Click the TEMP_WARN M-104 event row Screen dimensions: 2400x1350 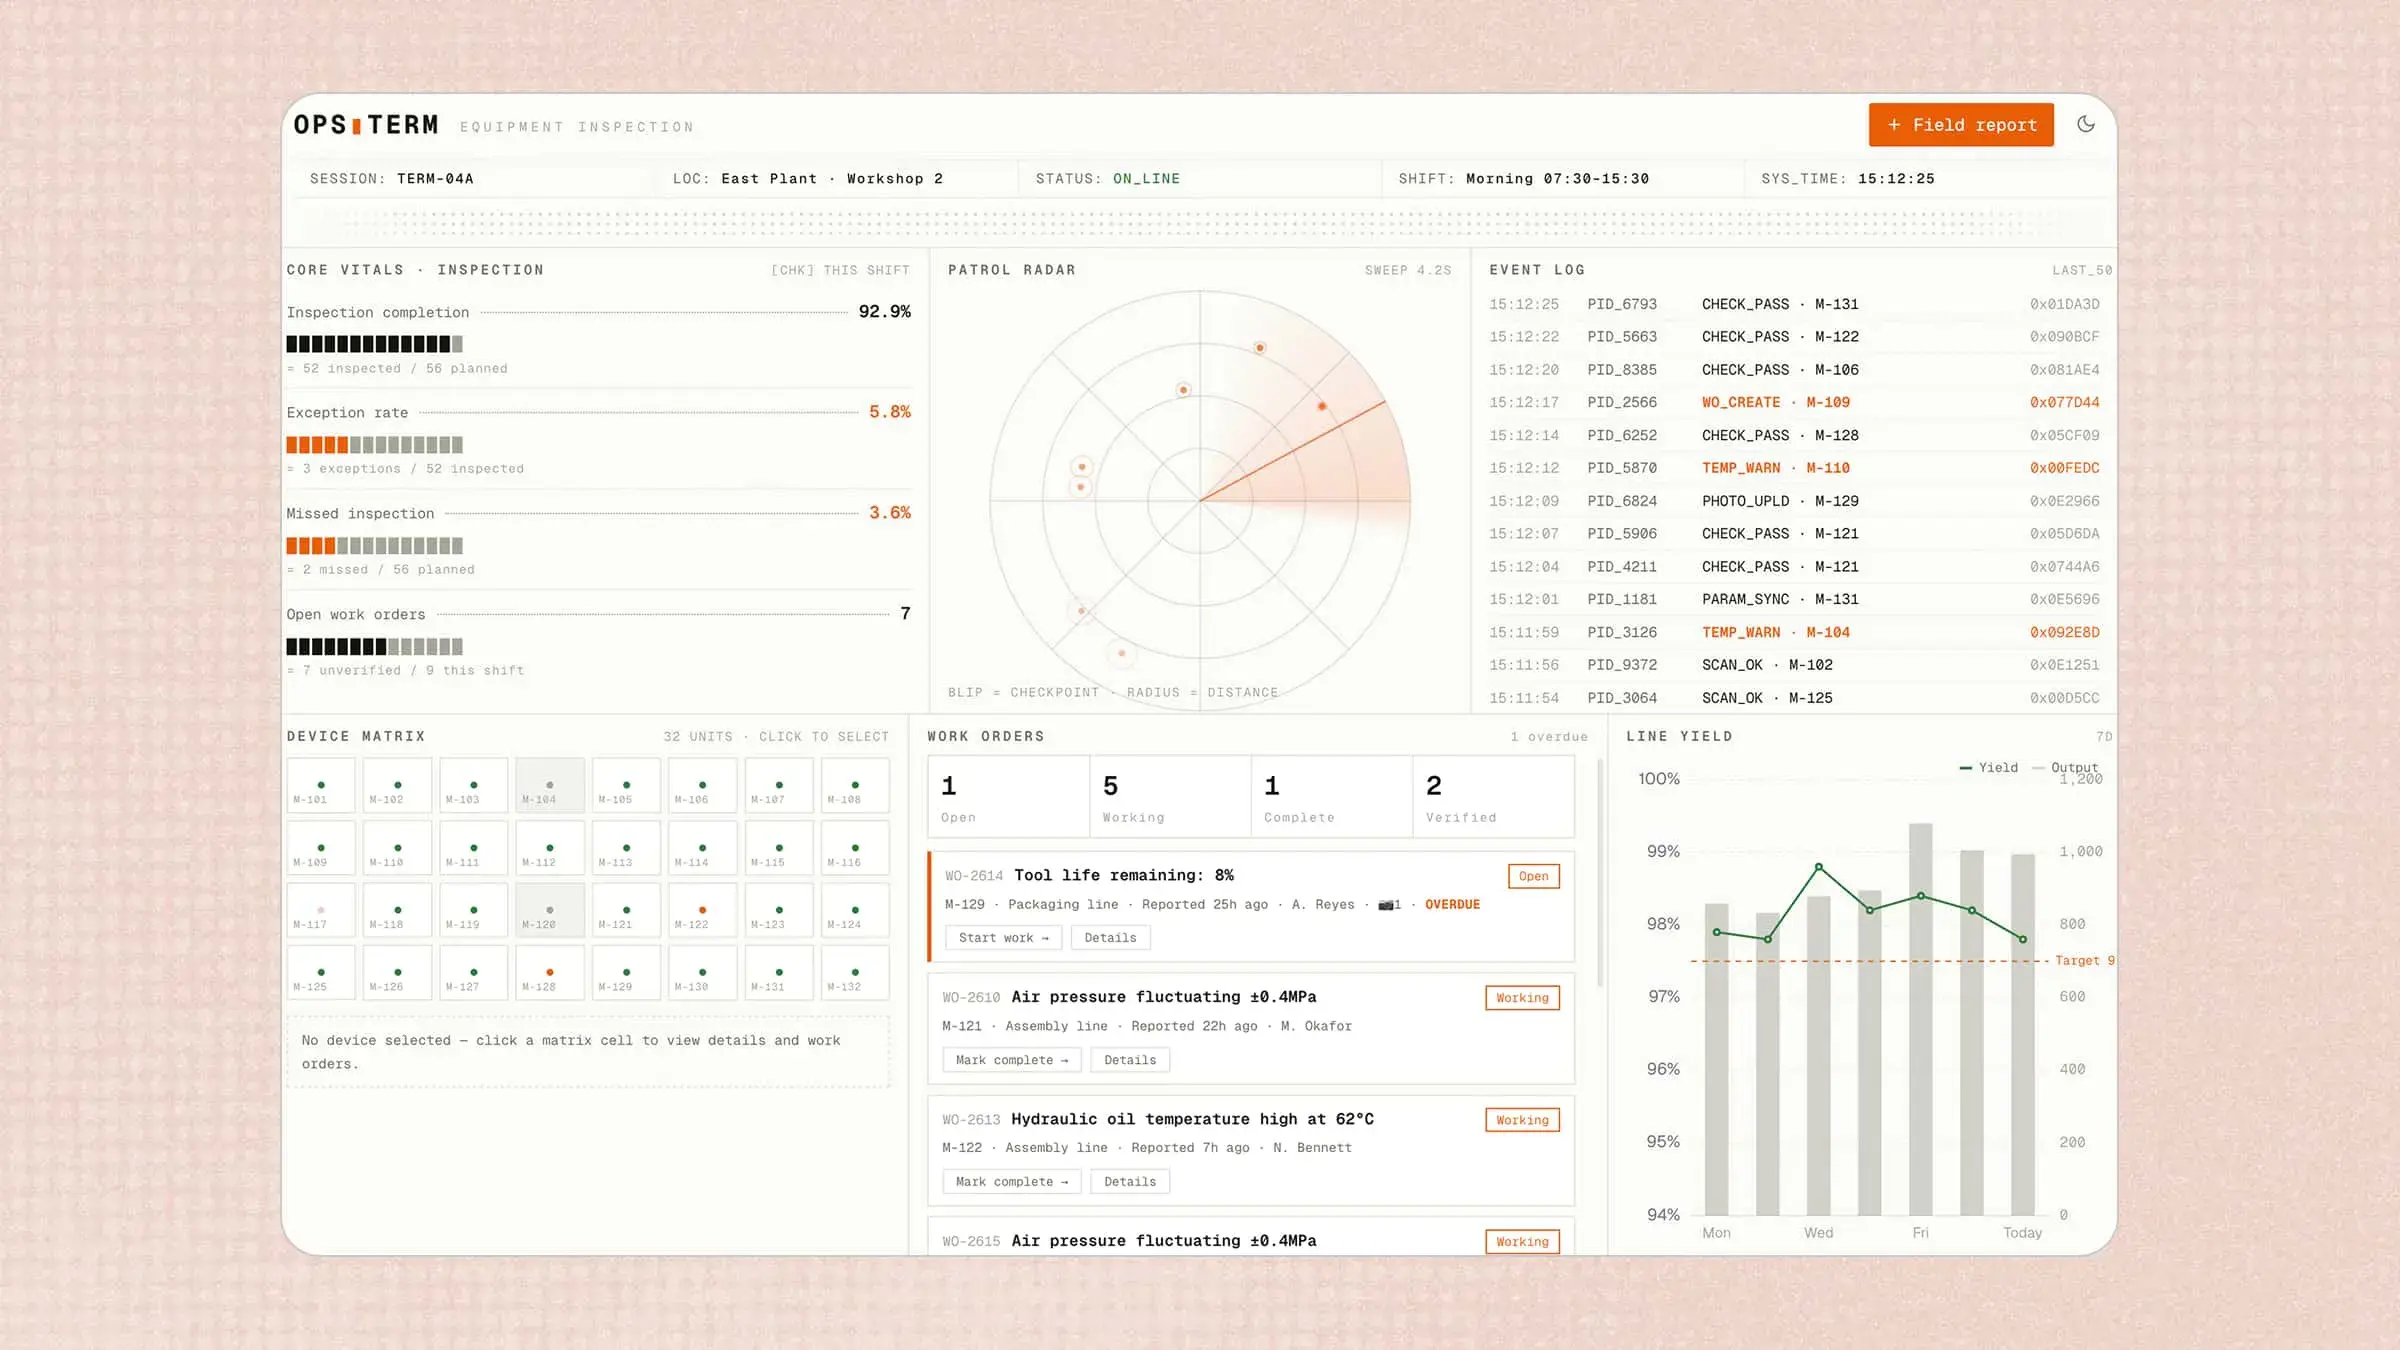tap(1794, 633)
